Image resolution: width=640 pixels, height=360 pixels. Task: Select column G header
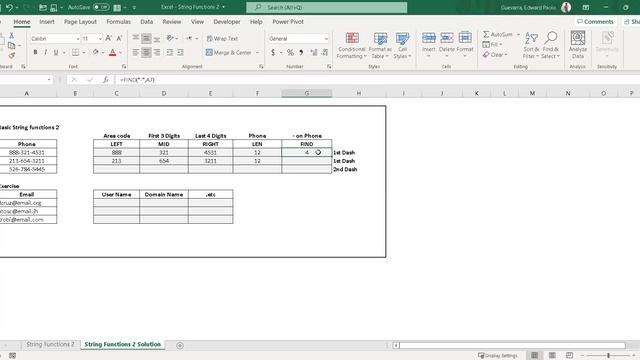307,93
